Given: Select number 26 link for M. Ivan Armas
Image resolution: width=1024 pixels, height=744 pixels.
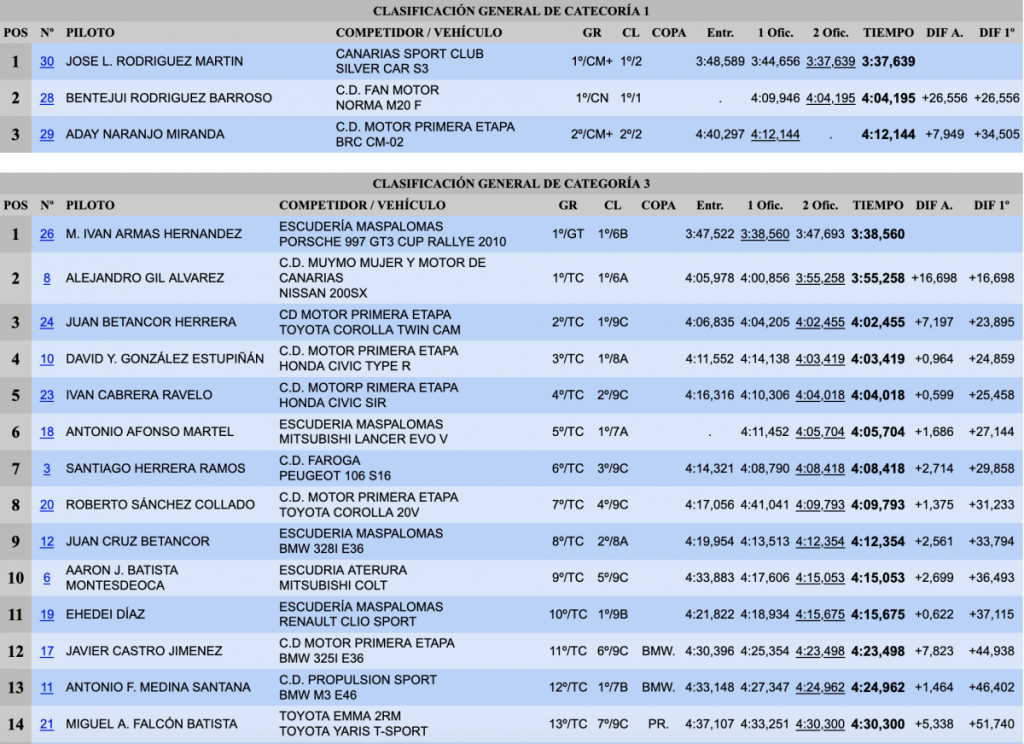Looking at the screenshot, I should [x=47, y=234].
